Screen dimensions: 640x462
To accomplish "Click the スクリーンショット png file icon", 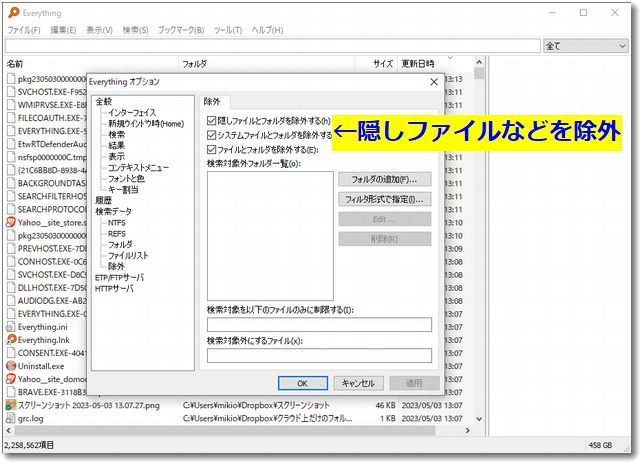I will tap(11, 405).
